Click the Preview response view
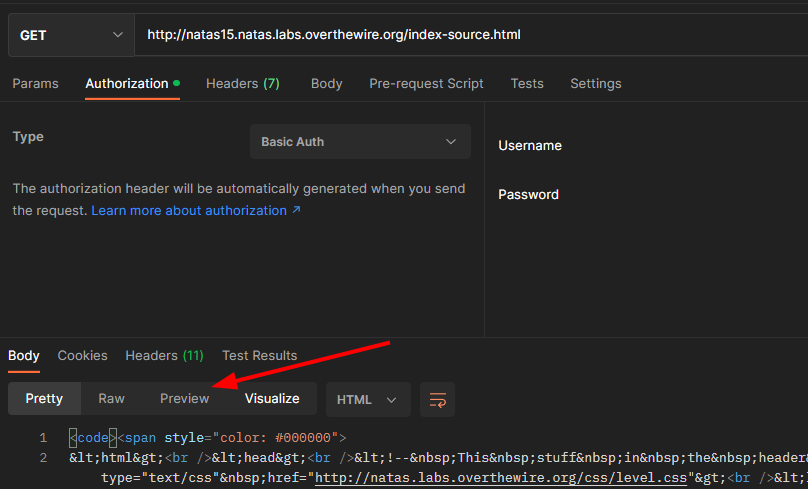Viewport: 808px width, 489px height. point(184,399)
